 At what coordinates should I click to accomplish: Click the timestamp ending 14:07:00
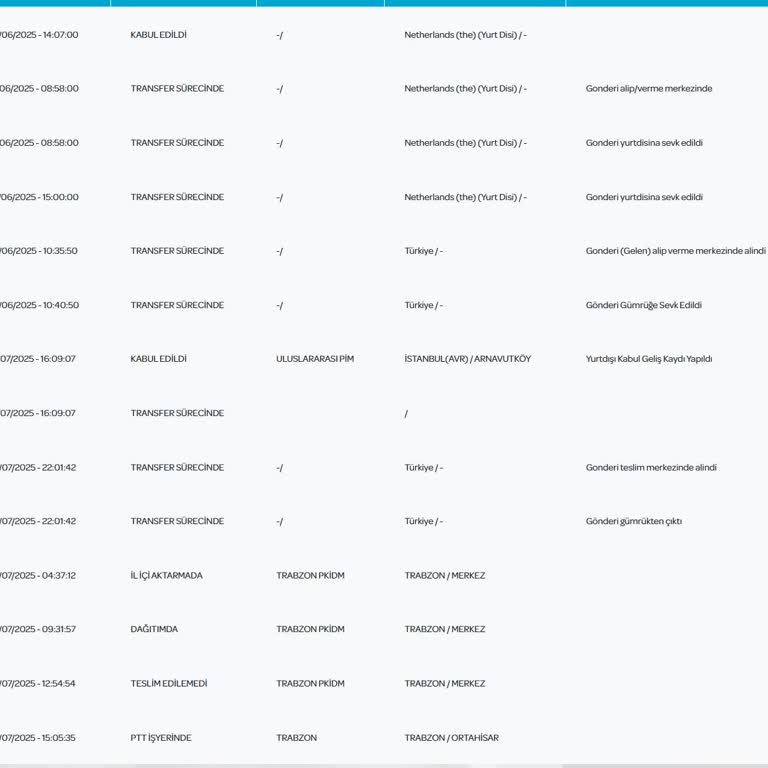(39, 35)
